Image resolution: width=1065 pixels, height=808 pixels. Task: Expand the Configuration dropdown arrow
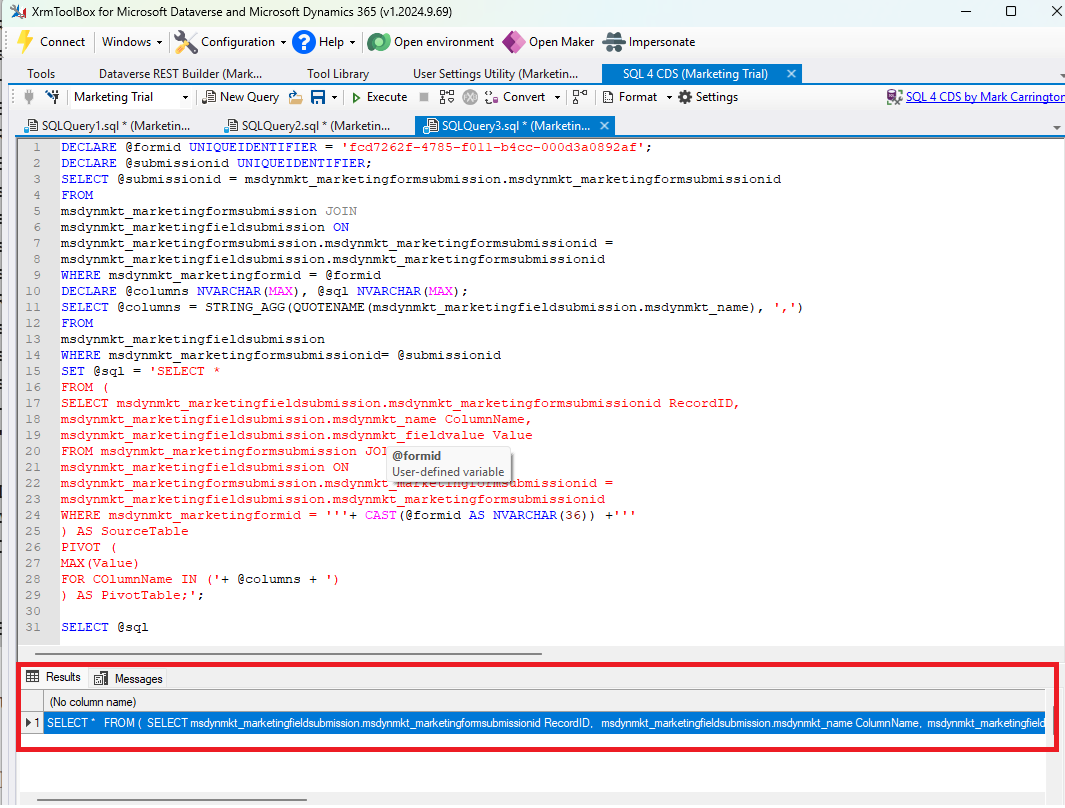(283, 42)
